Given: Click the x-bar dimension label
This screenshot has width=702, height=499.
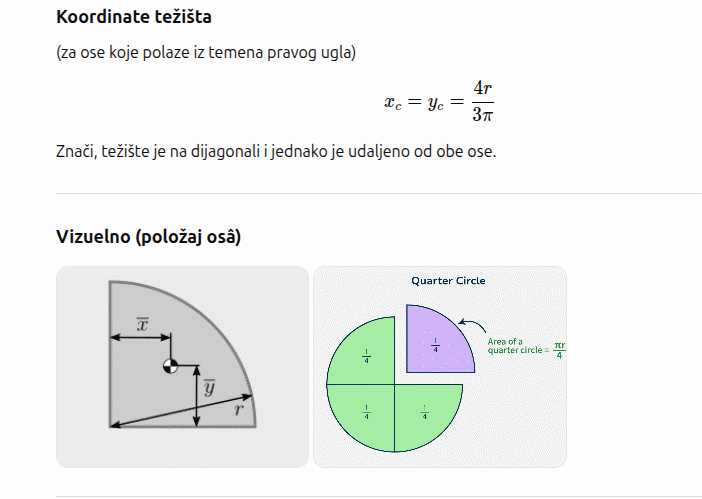Looking at the screenshot, I should coord(143,325).
